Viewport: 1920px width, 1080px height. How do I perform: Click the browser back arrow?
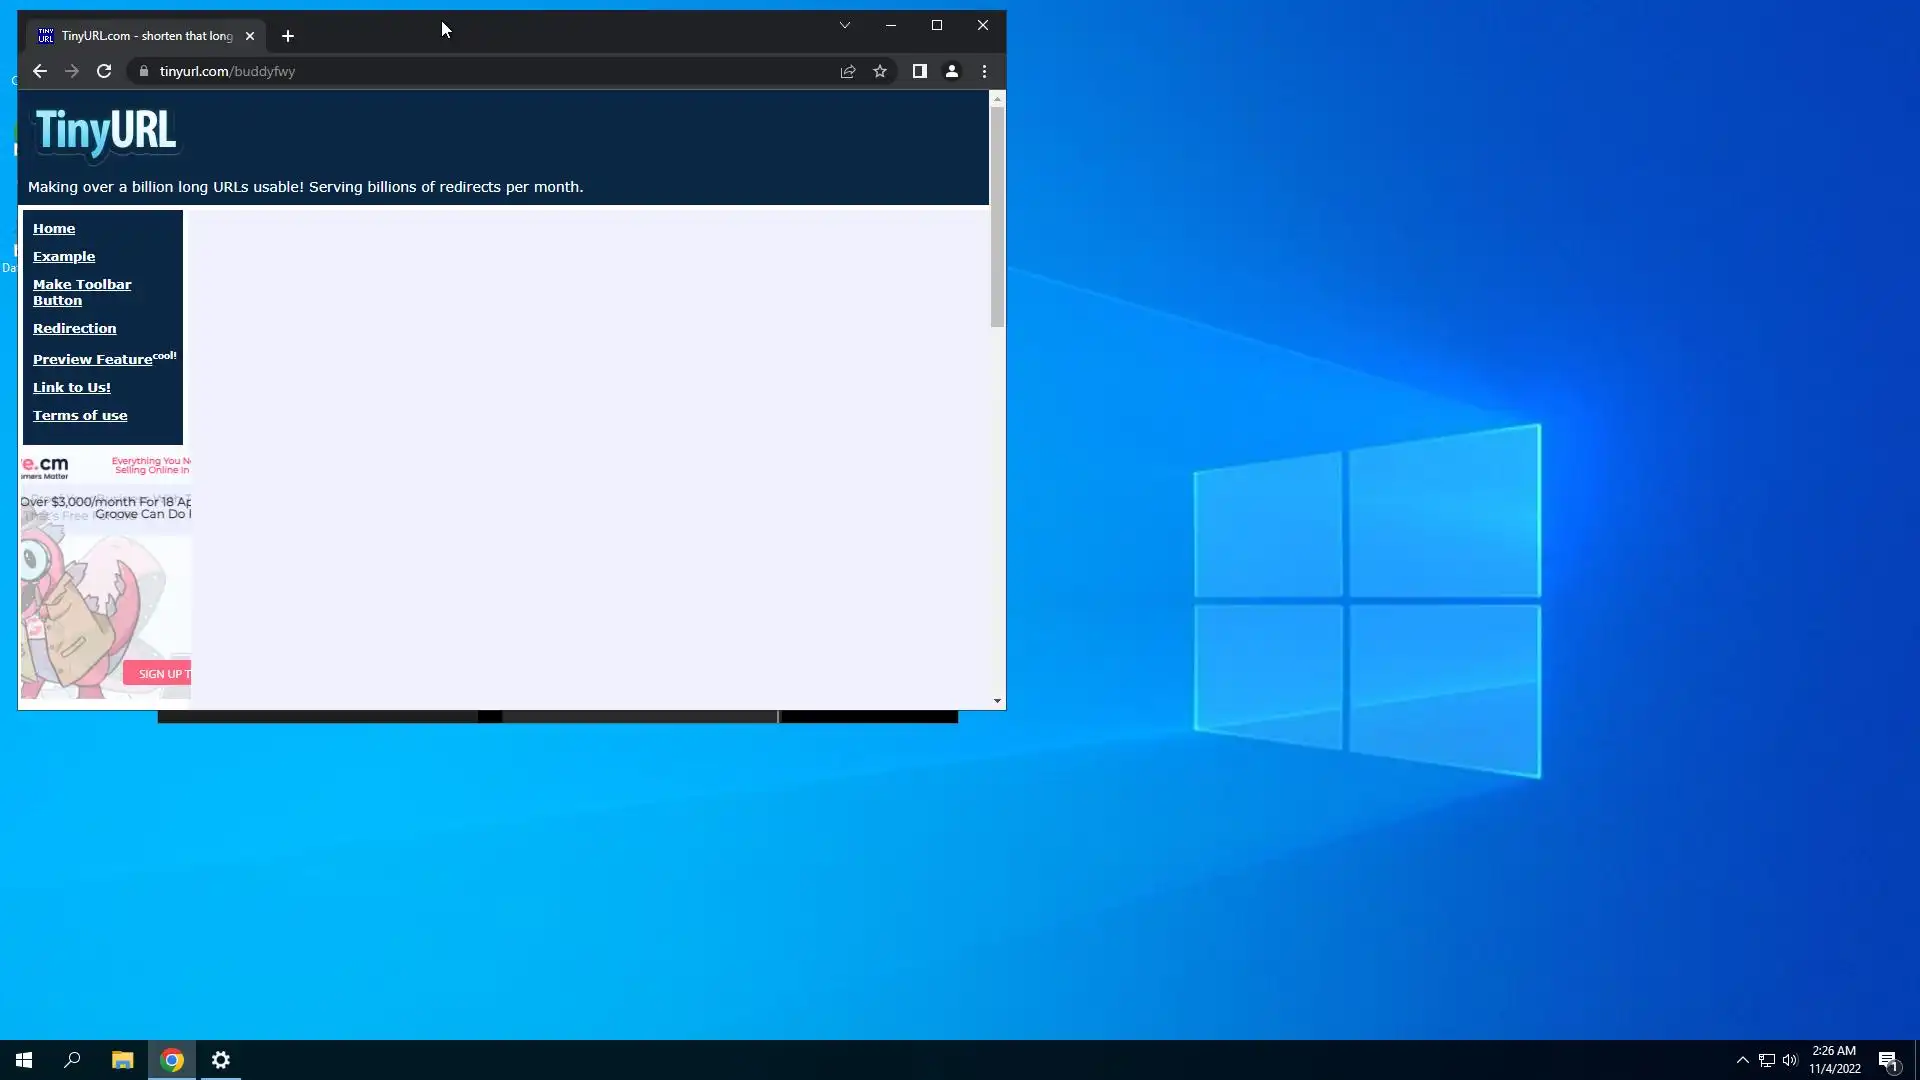40,71
